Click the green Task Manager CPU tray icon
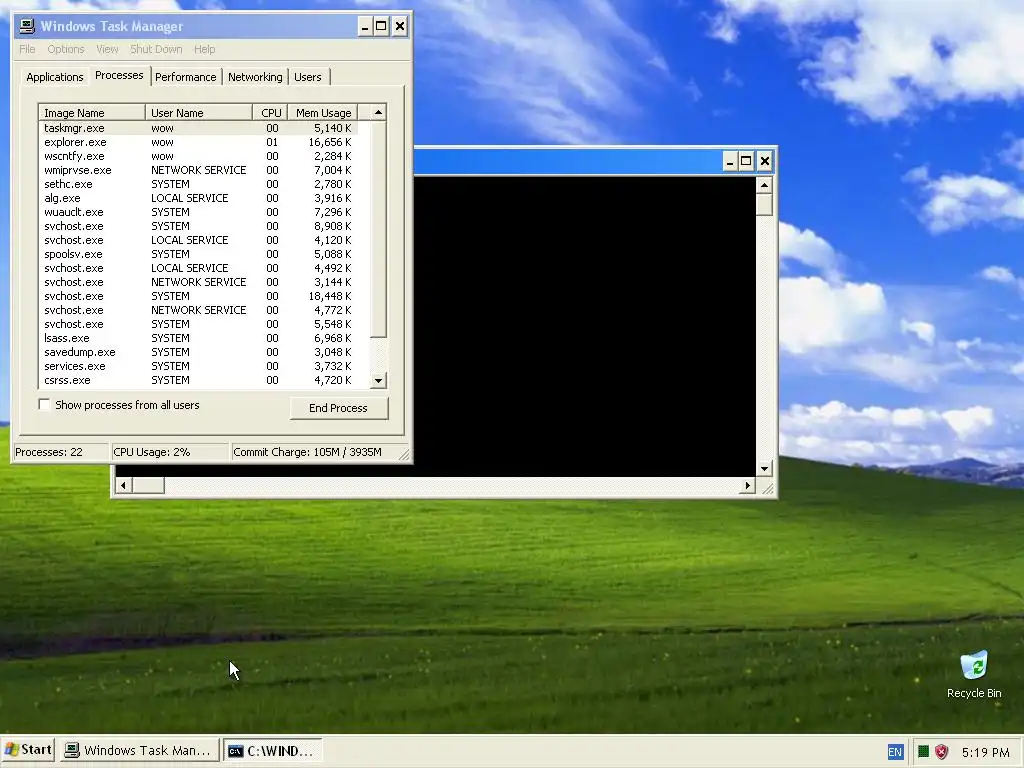 pos(923,752)
